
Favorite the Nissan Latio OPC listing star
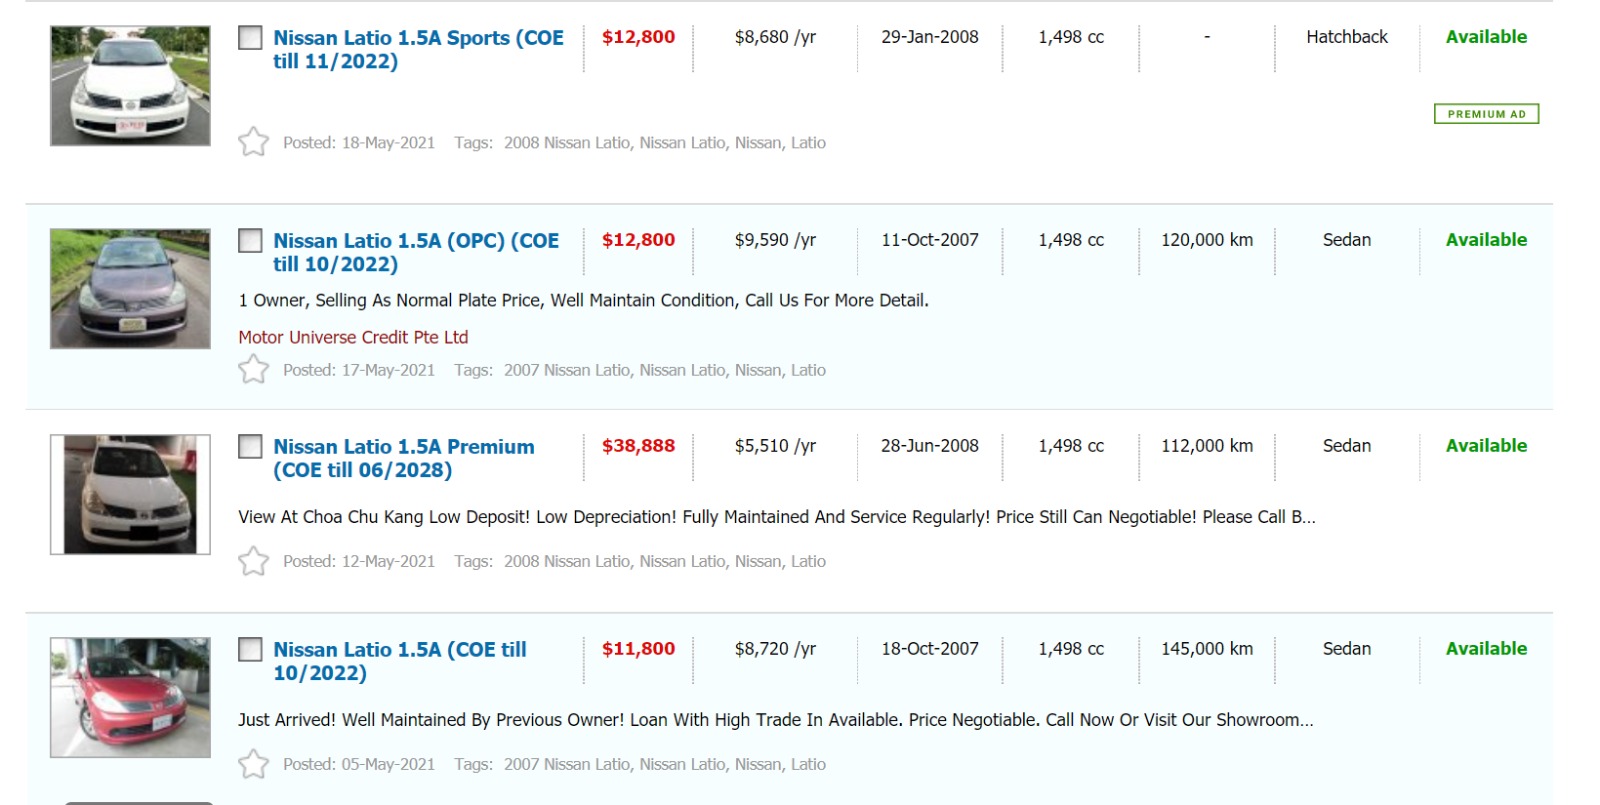tap(253, 369)
